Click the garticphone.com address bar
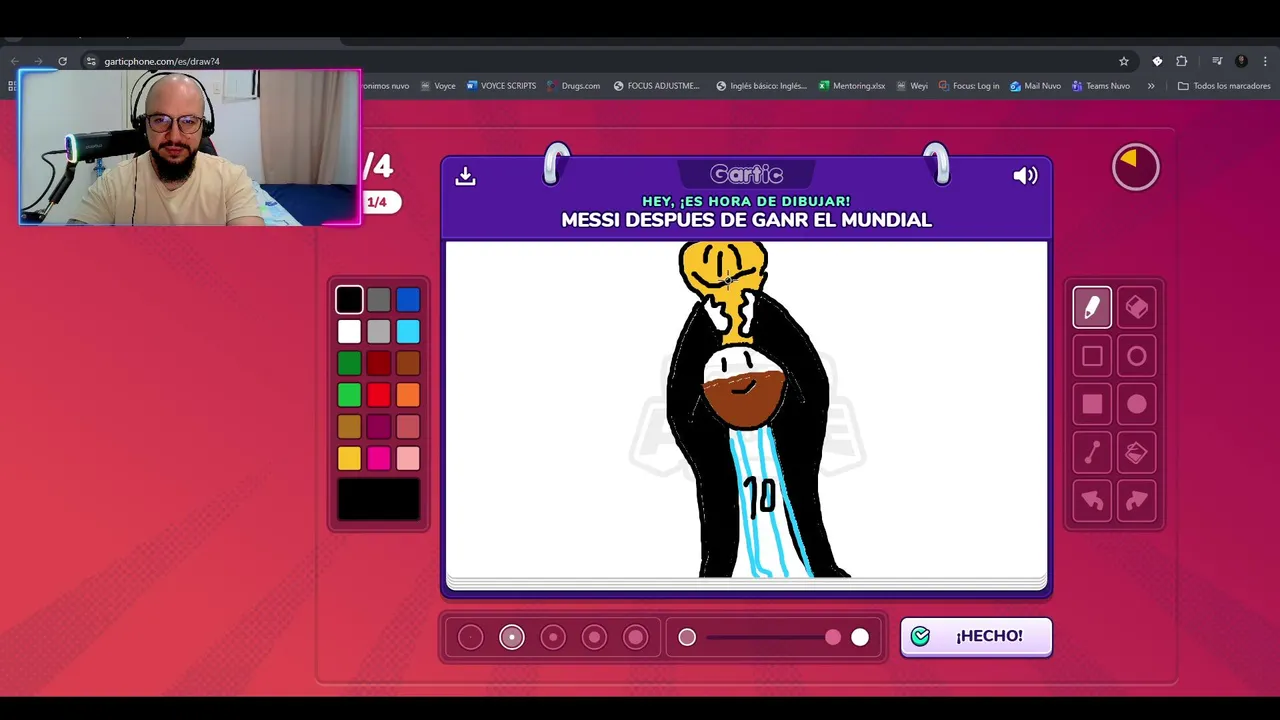The image size is (1280, 720). 600,61
